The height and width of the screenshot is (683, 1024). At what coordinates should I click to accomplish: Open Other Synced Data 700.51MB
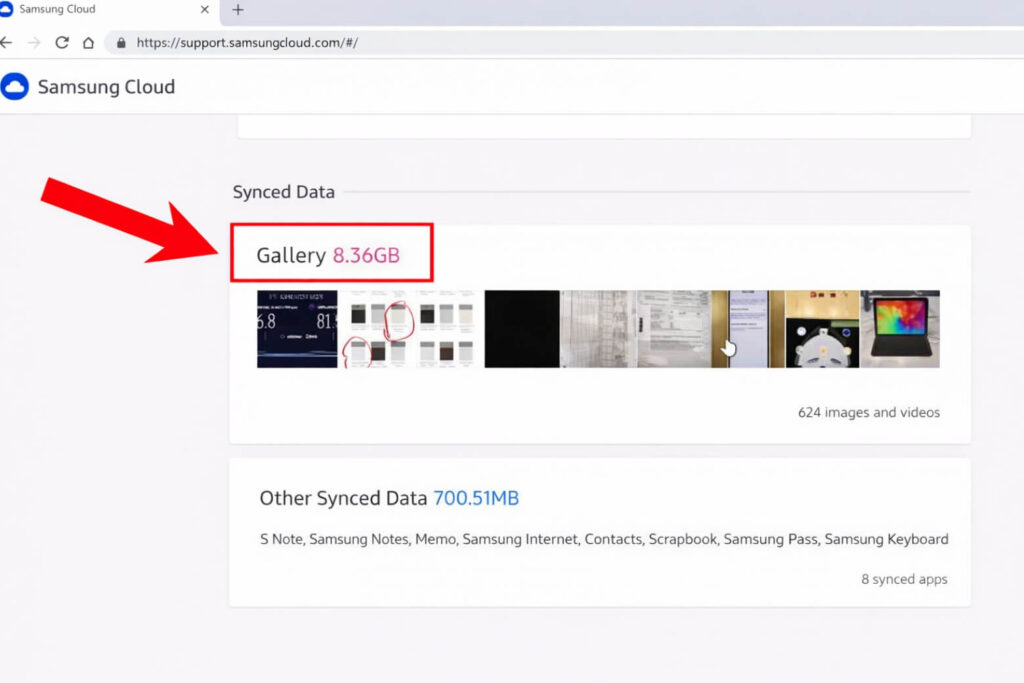(389, 498)
